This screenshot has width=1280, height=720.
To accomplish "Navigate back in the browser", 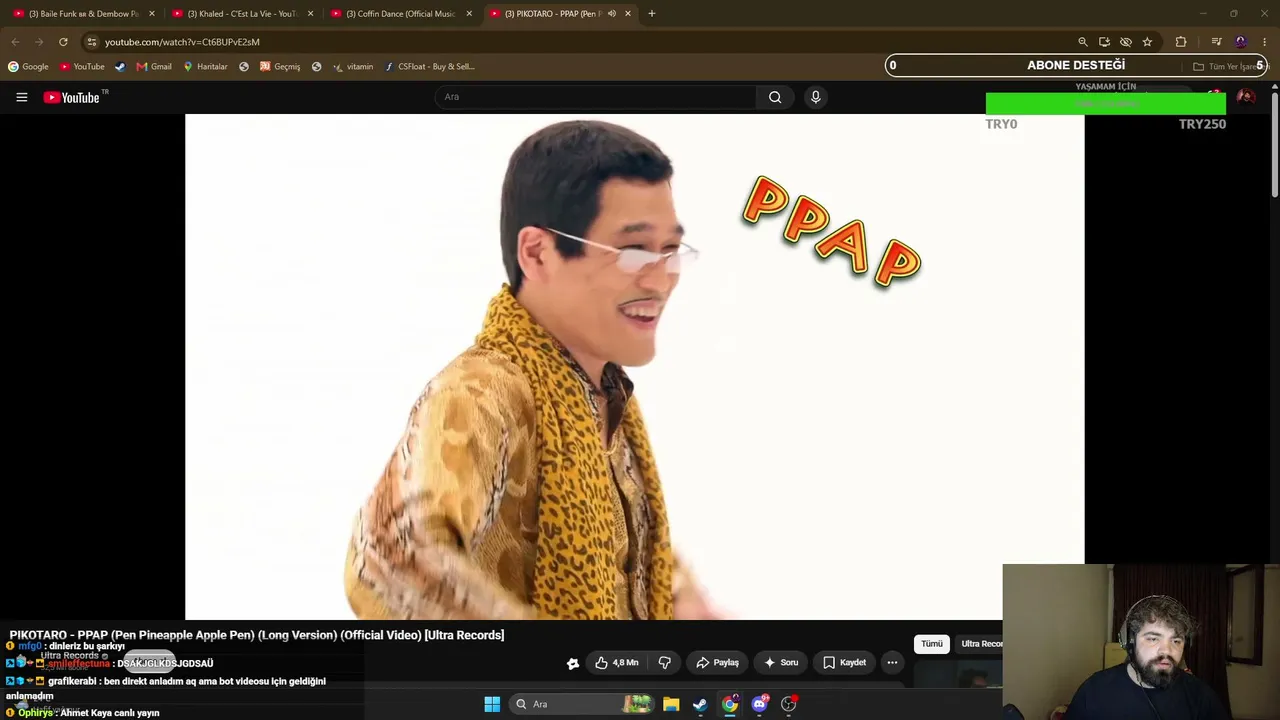I will pos(15,42).
